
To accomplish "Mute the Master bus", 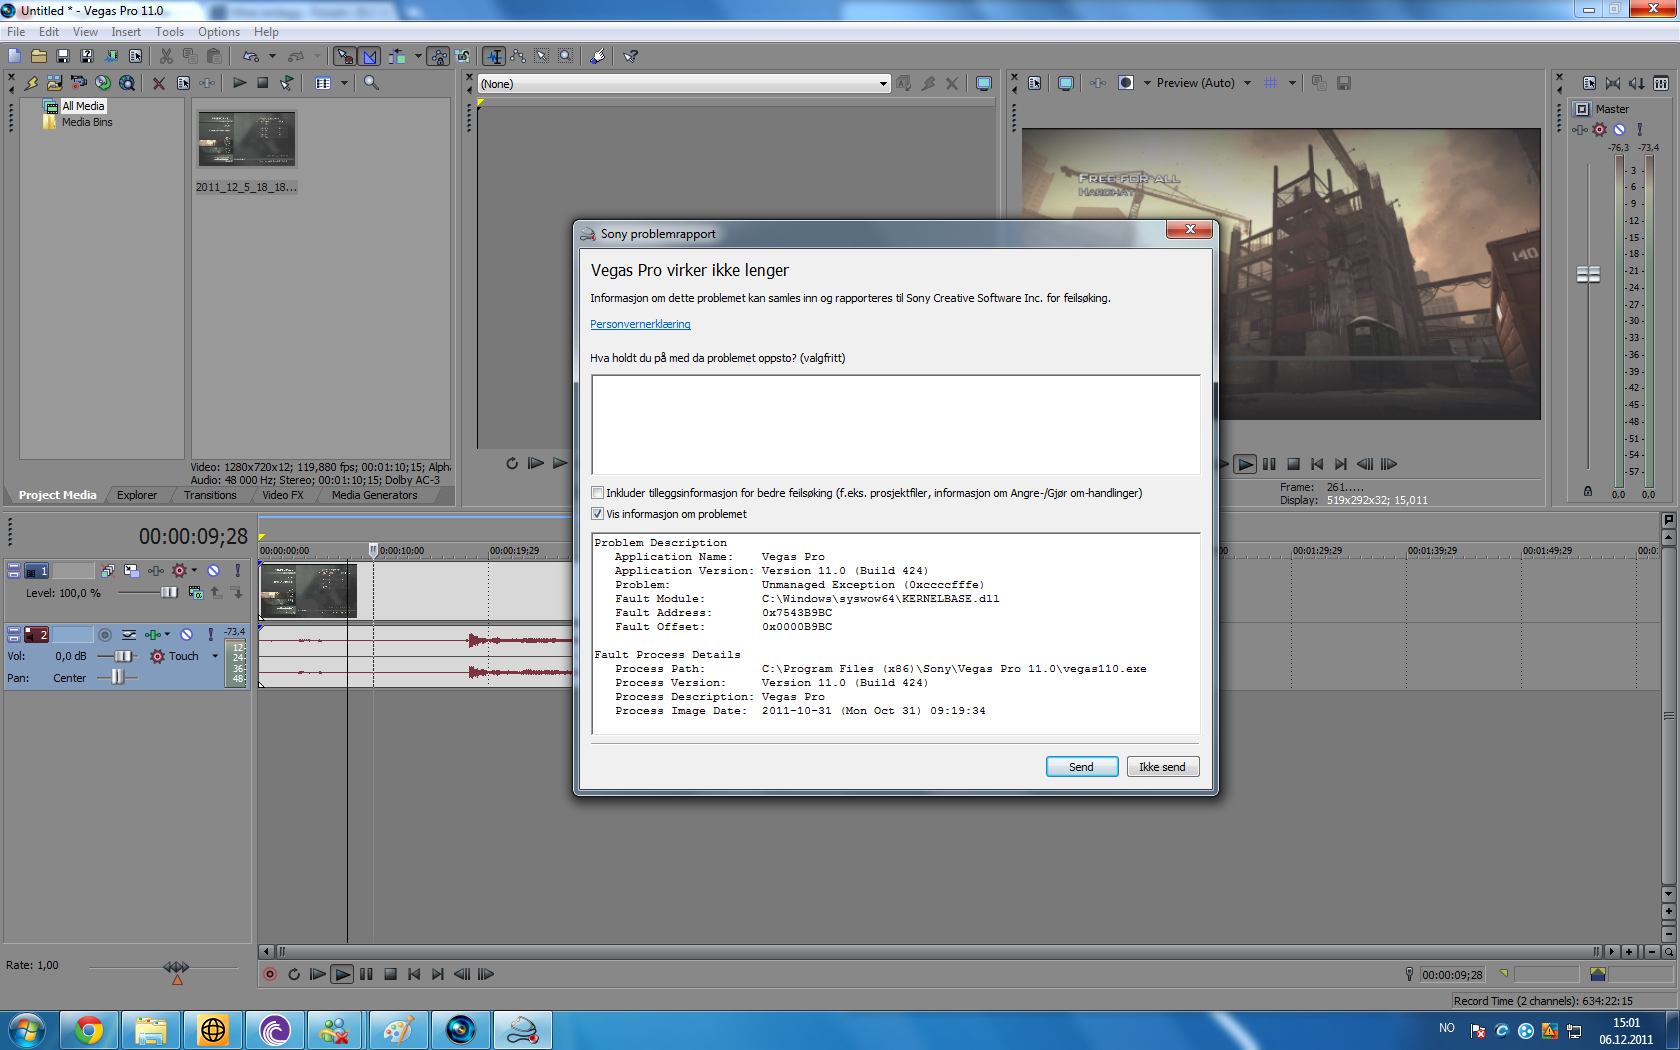I will point(1619,130).
